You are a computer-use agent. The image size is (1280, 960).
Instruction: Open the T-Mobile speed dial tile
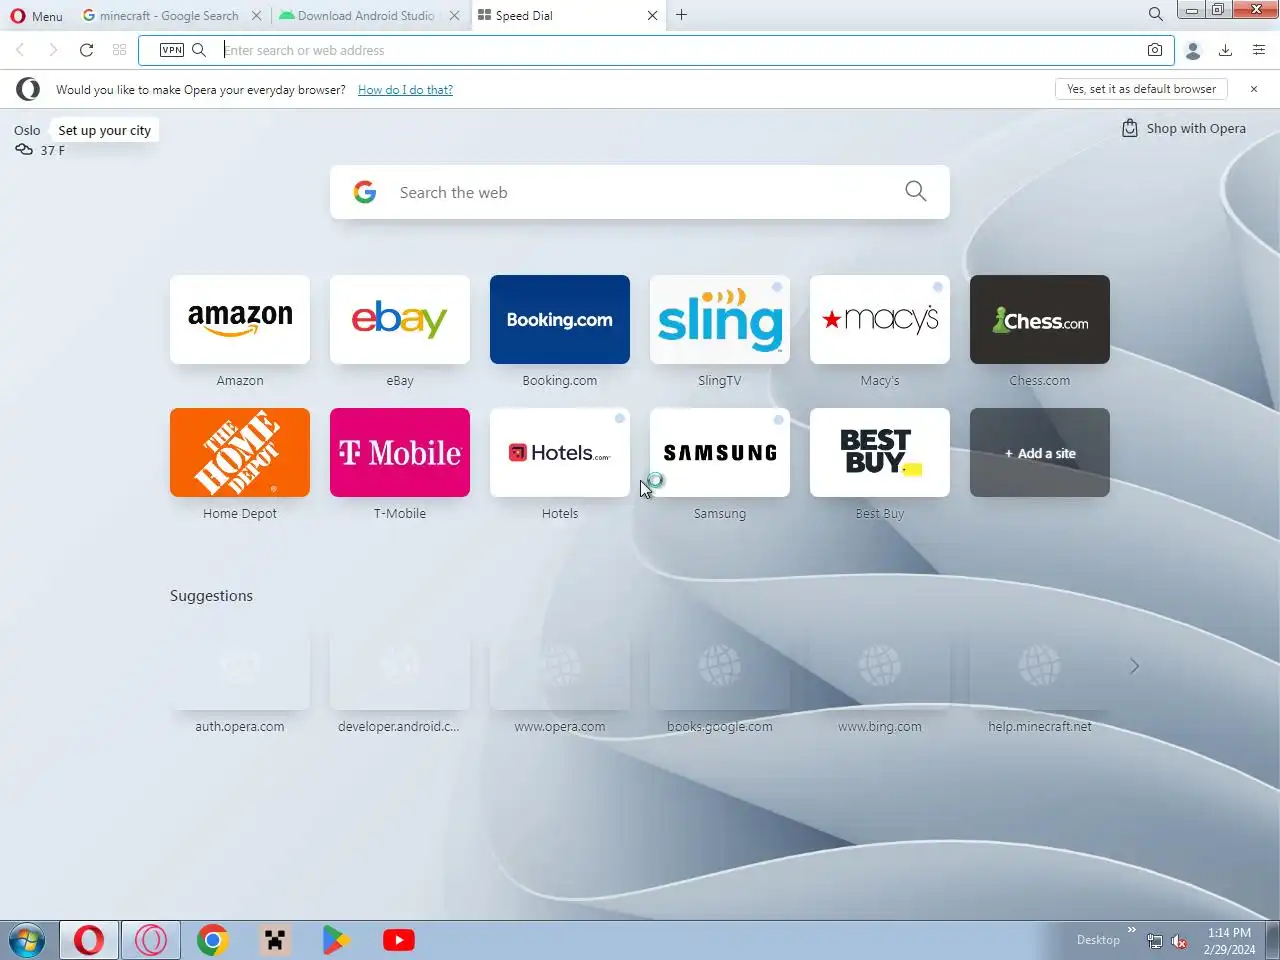pyautogui.click(x=400, y=452)
